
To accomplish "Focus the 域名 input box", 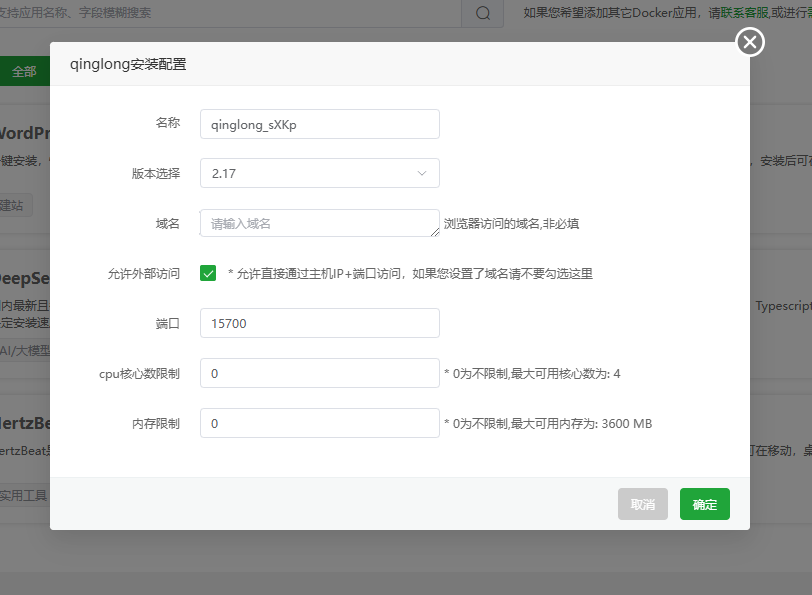I will 319,223.
